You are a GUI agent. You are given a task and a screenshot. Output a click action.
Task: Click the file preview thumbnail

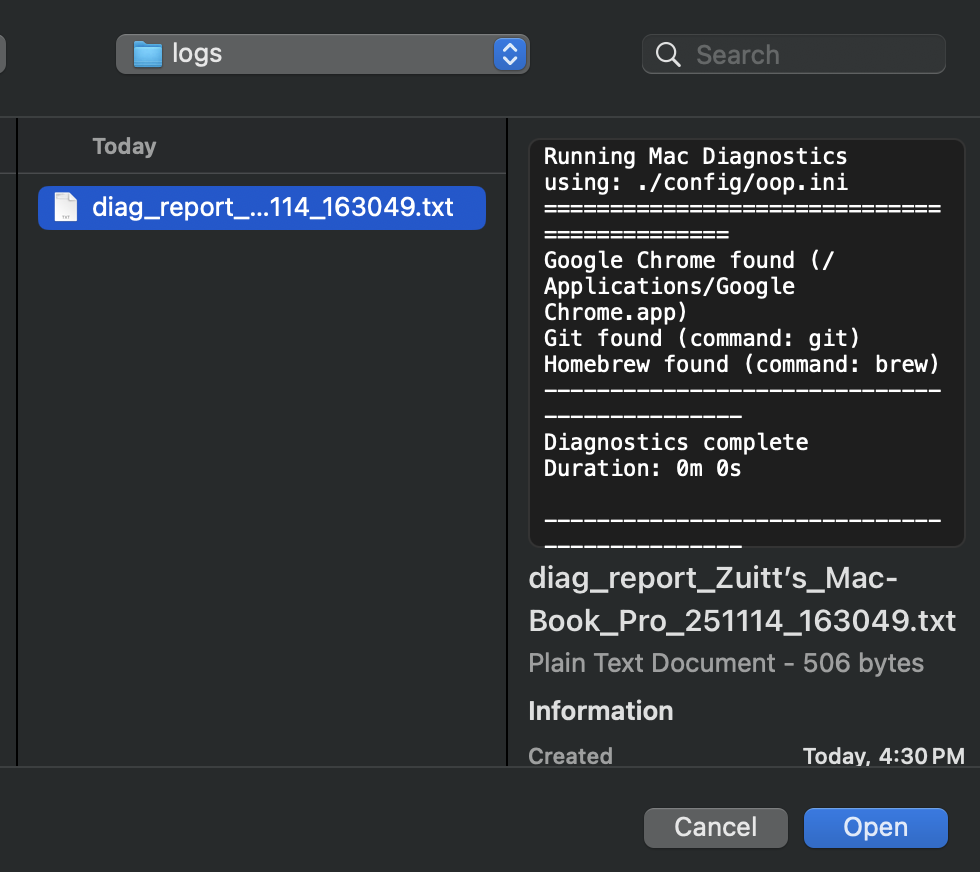coord(746,343)
